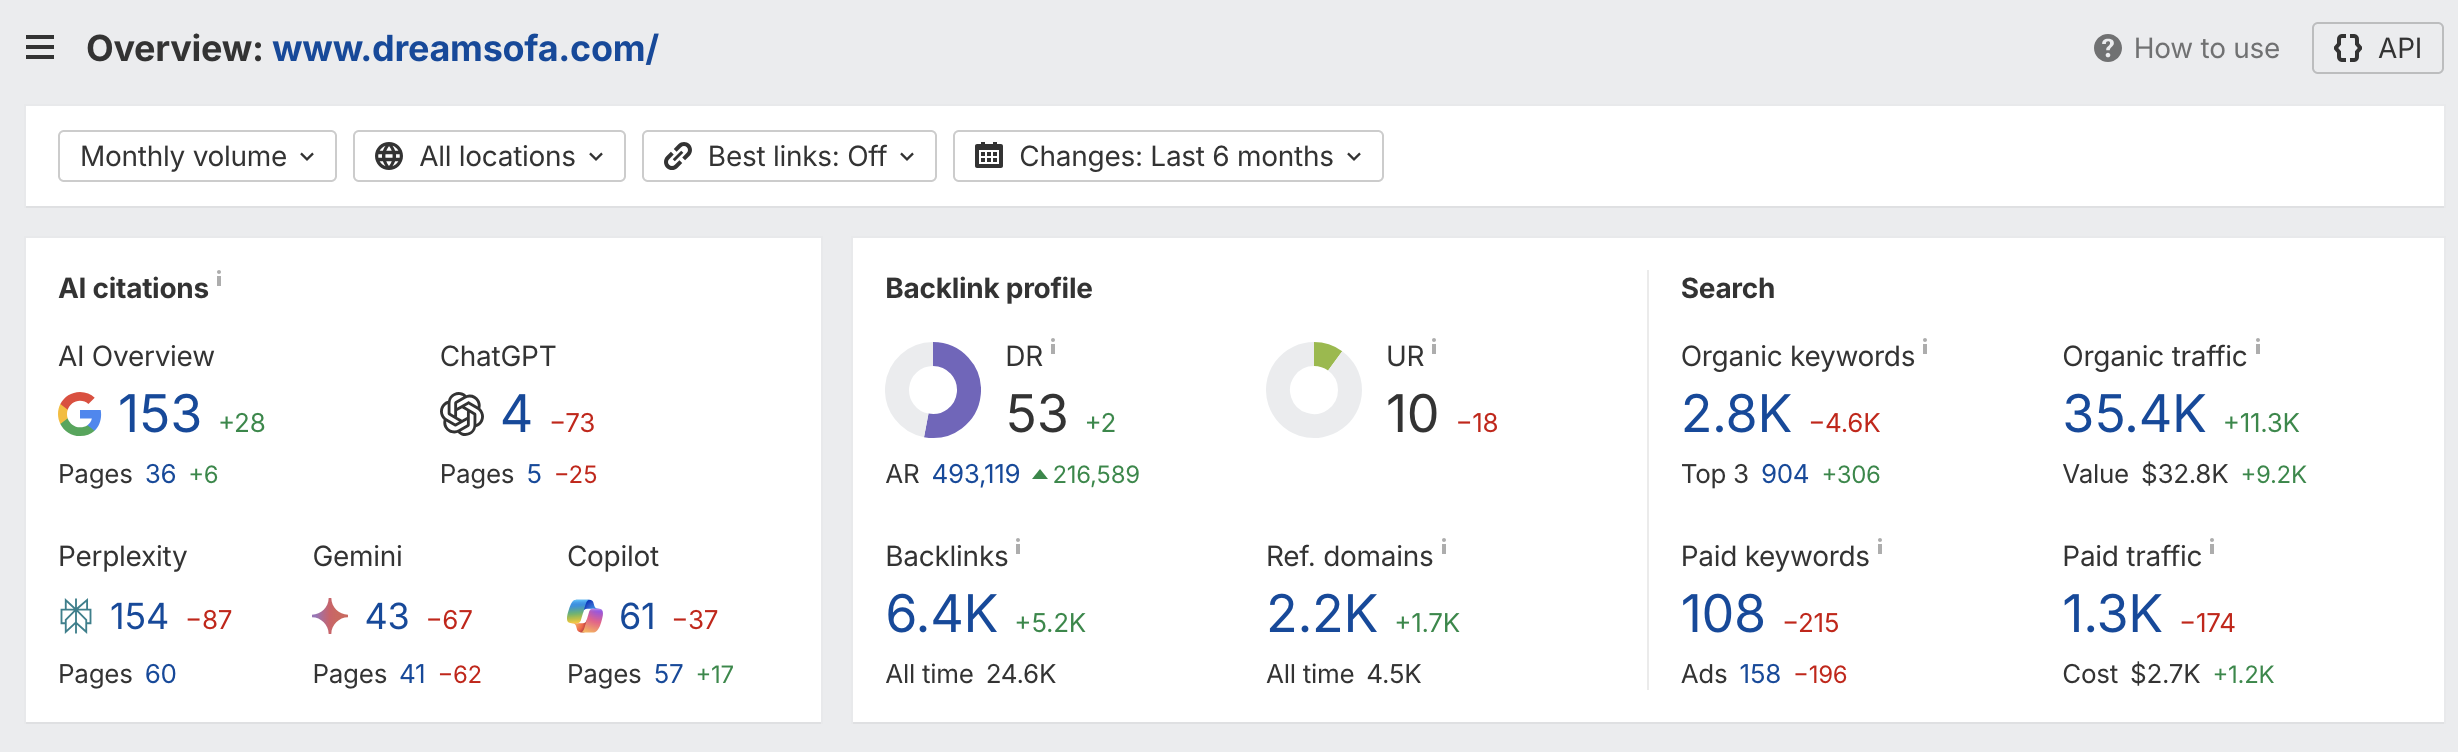Click the Backlinks info icon
Viewport: 2458px width, 752px height.
(x=1018, y=546)
